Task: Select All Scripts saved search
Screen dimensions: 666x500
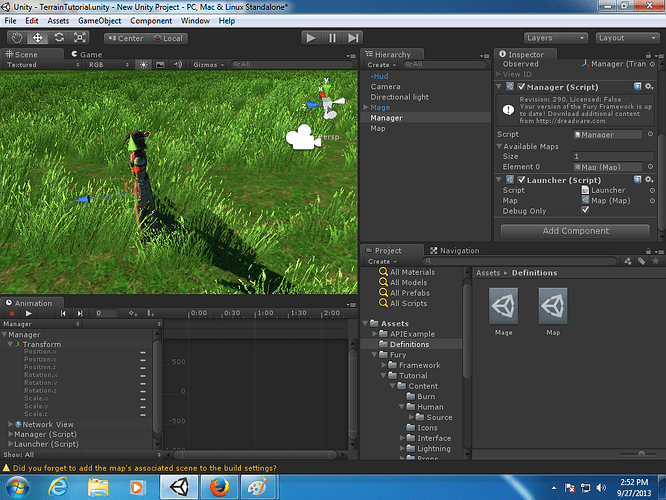Action: click(x=403, y=303)
